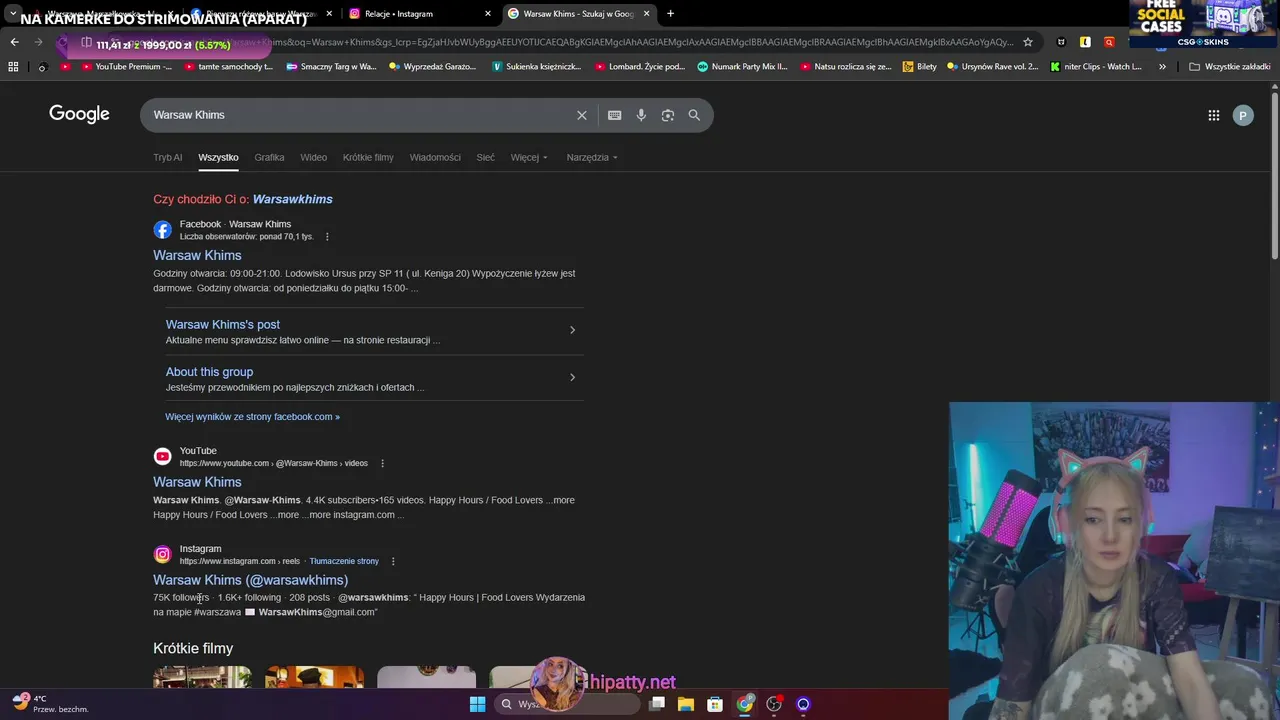Open the YouTube Premium bookmark

click(125, 67)
